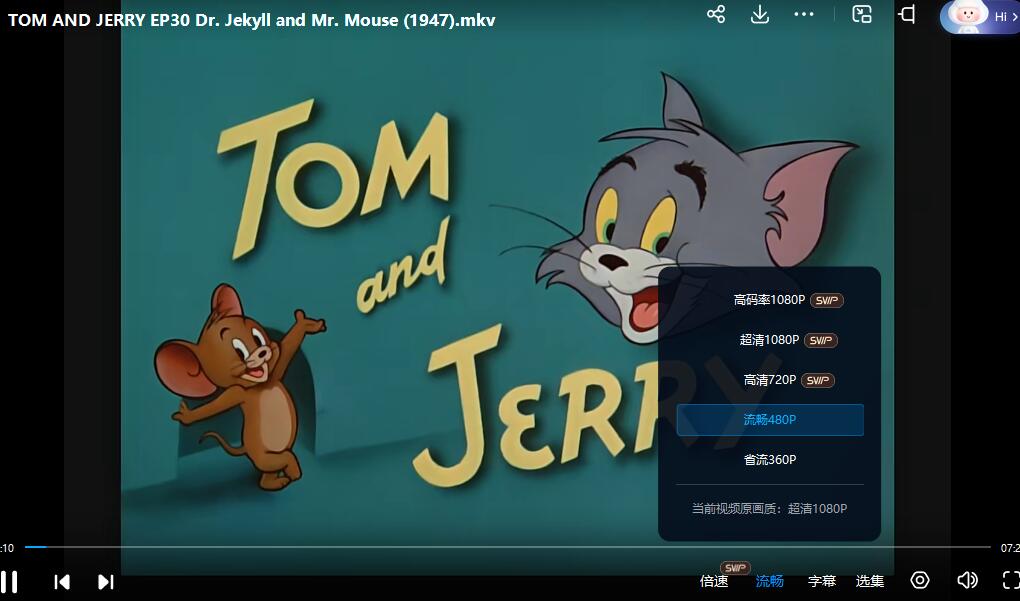Mute the volume speaker icon

967,580
